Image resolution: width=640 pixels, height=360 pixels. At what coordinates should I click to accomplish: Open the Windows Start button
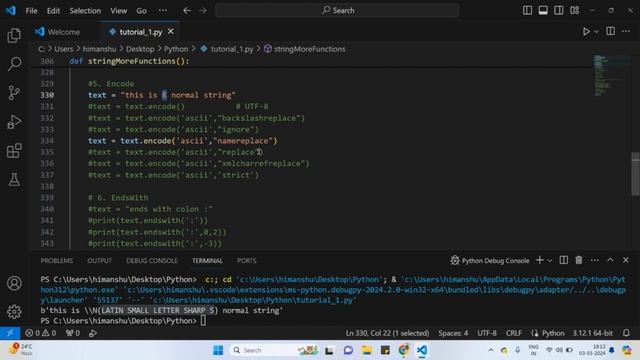pyautogui.click(x=218, y=350)
